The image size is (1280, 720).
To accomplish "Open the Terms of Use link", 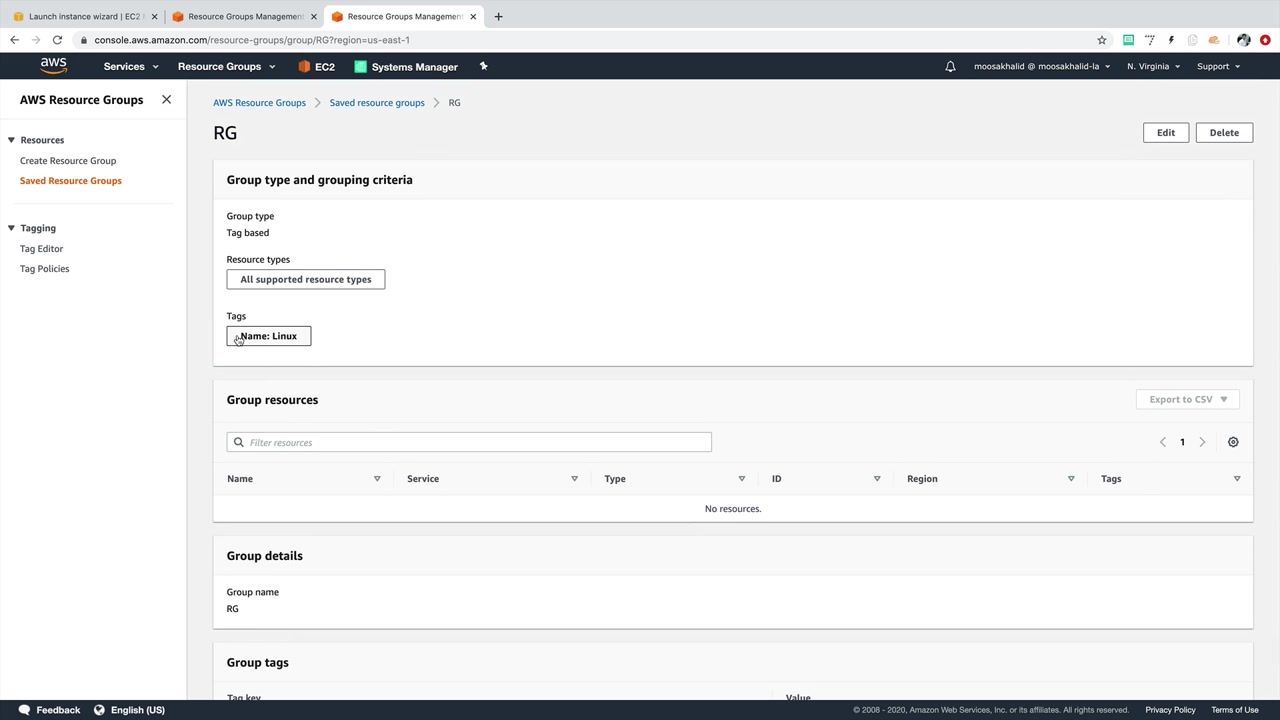I will [1235, 710].
